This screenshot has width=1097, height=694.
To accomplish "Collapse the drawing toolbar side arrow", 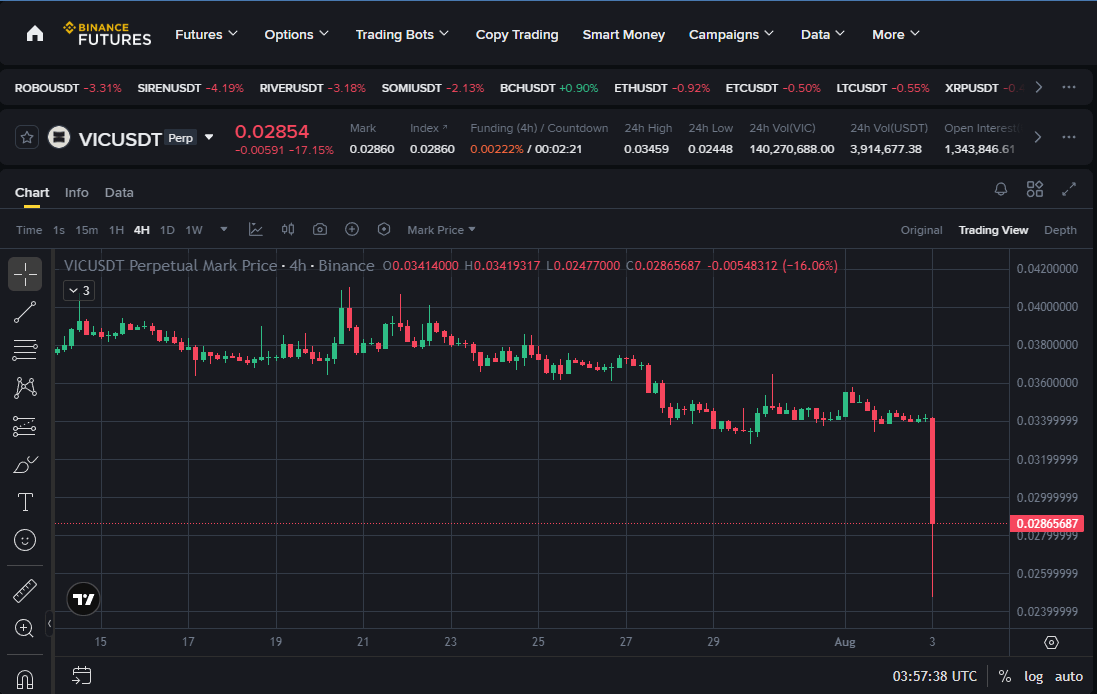I will [49, 623].
